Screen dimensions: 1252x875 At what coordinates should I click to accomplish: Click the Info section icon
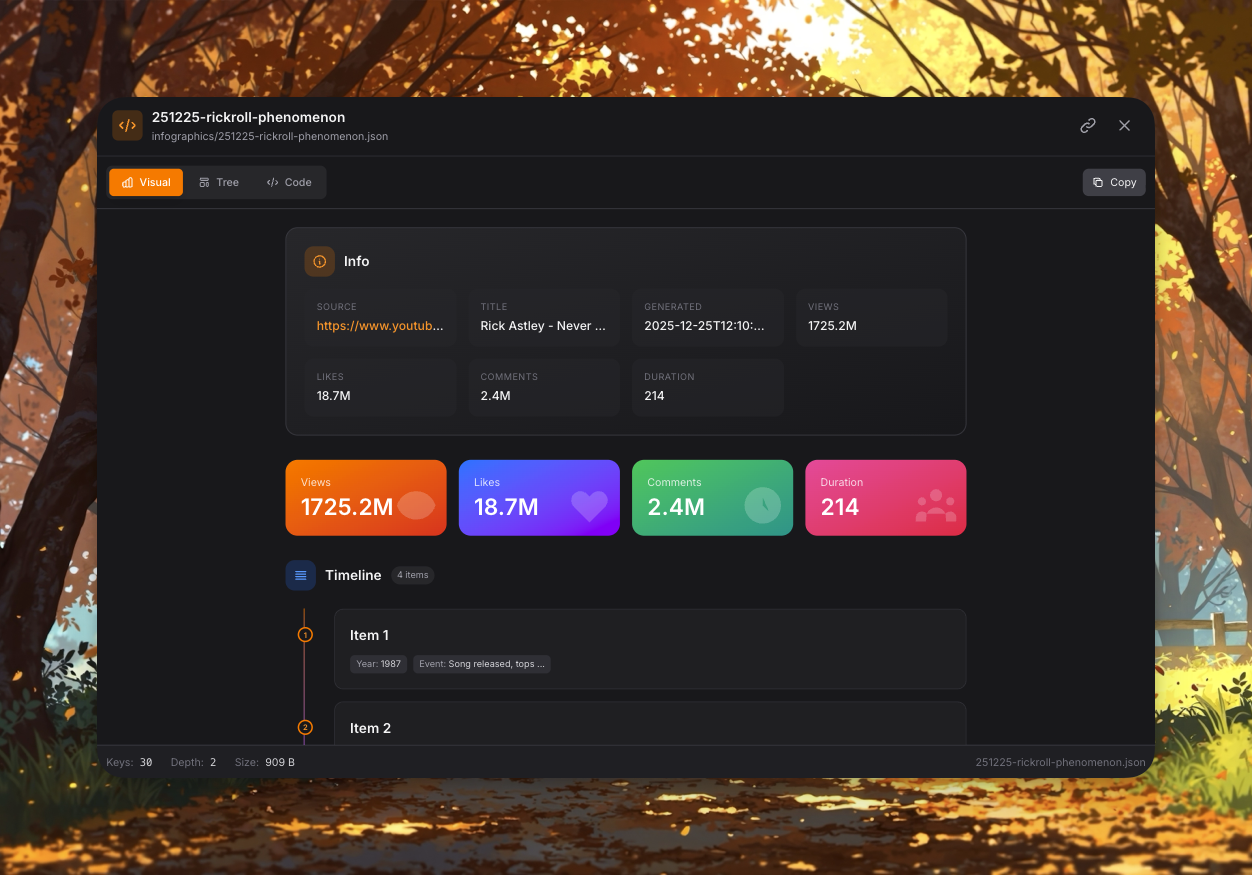[x=320, y=261]
